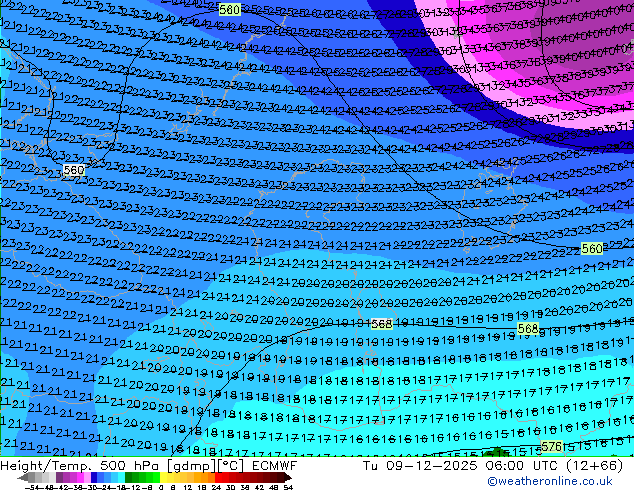Click the yellow swatch in the temperature legend
The height and width of the screenshot is (490, 634).
tap(163, 477)
